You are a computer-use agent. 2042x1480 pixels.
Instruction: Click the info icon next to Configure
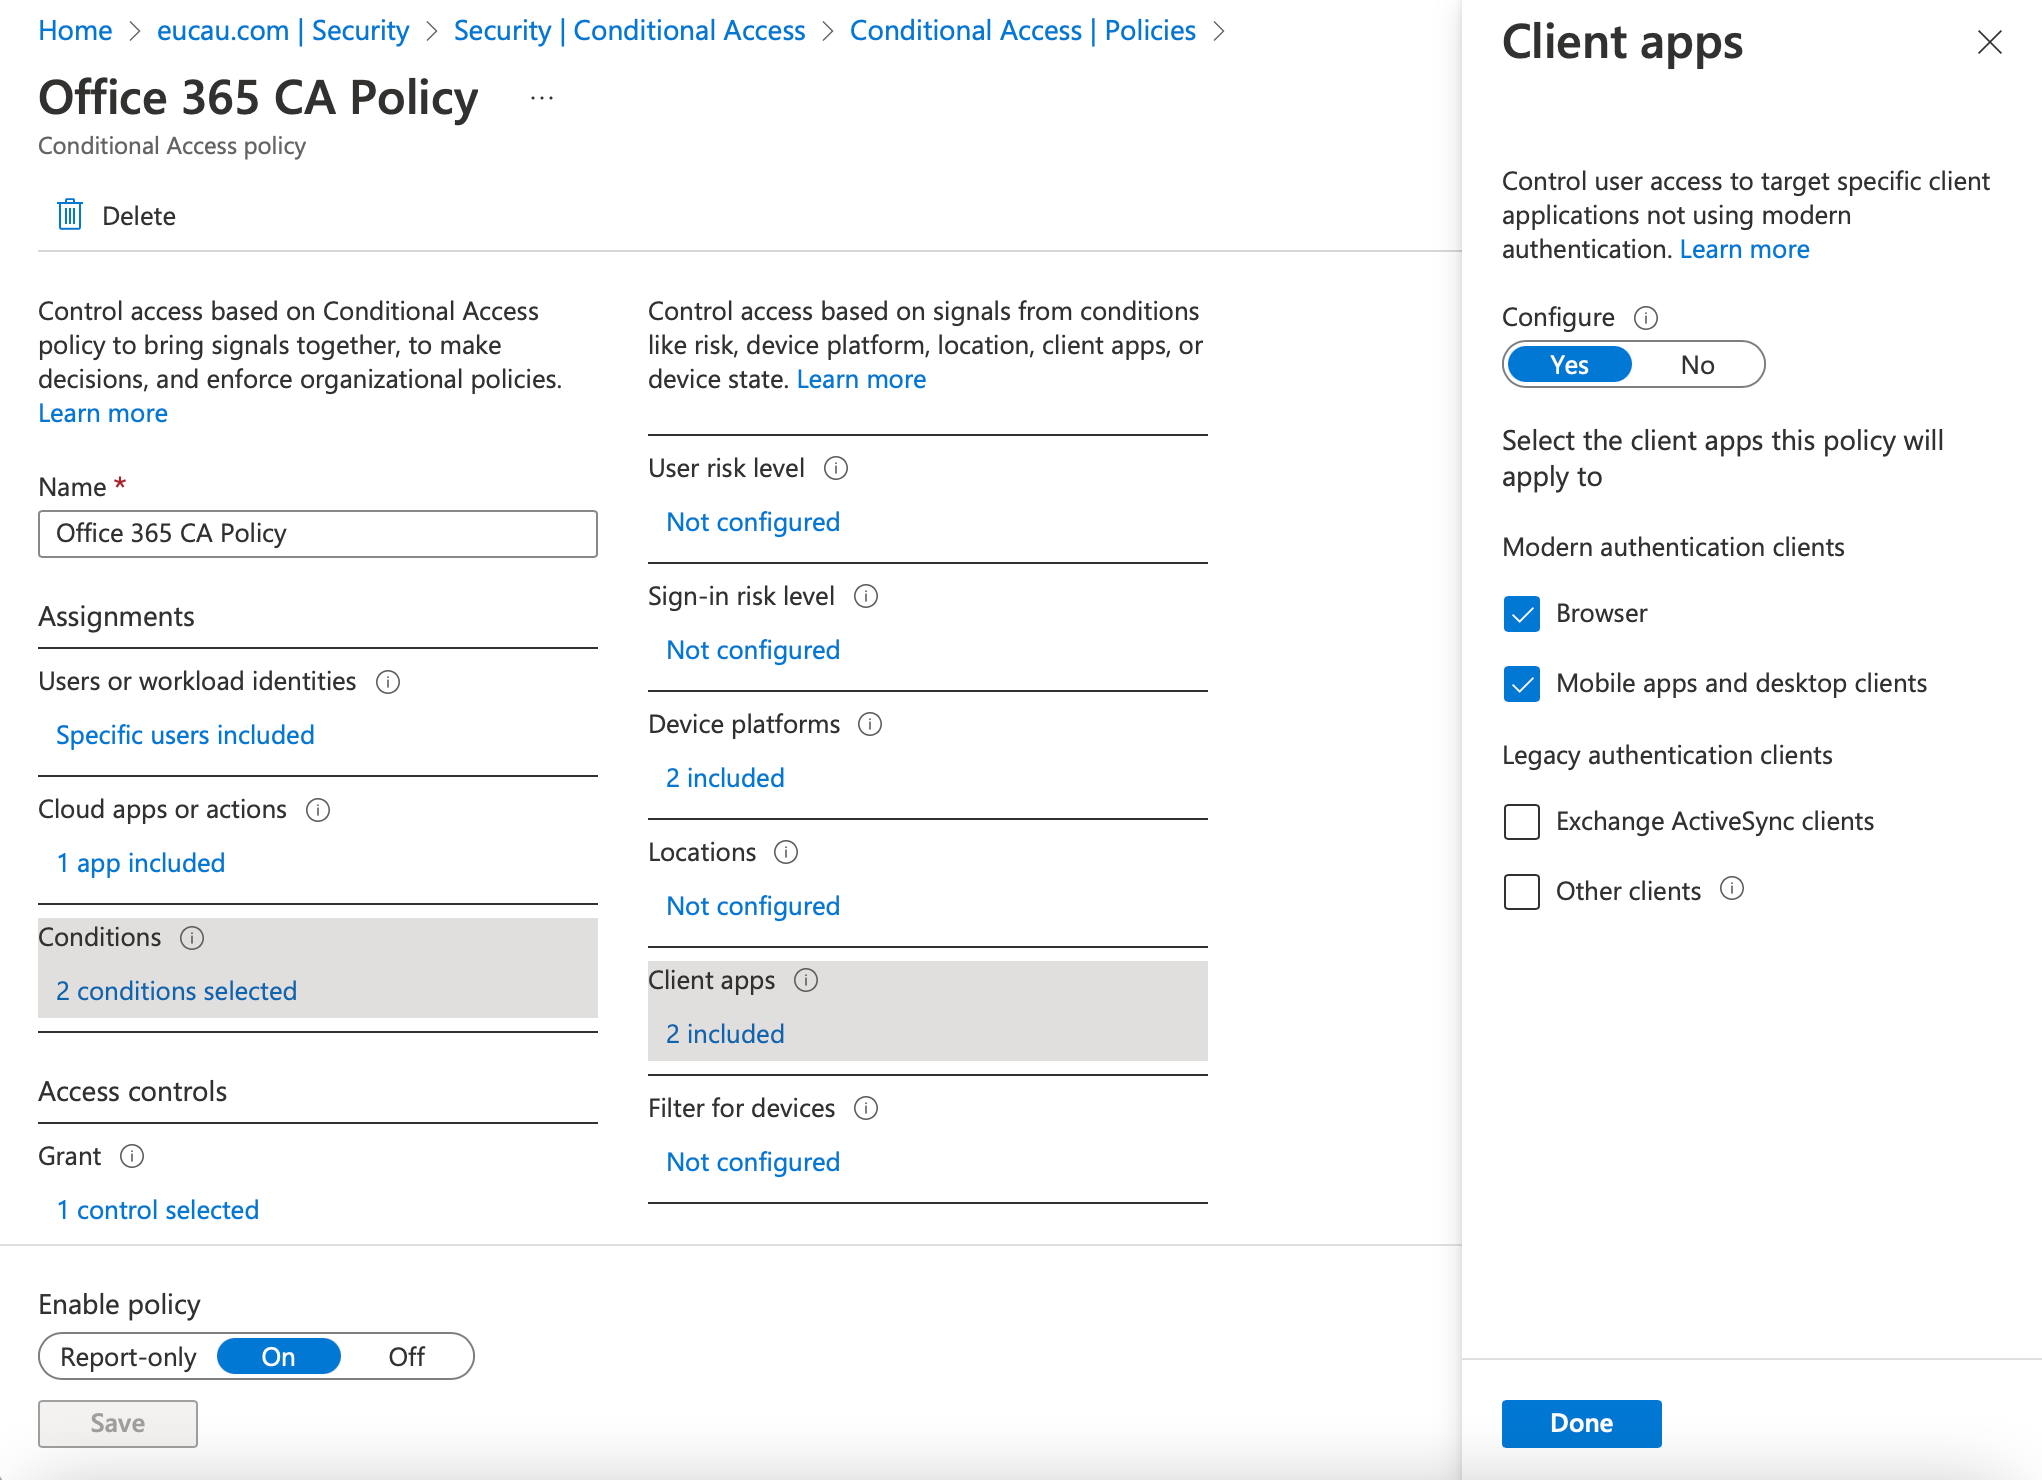point(1645,318)
